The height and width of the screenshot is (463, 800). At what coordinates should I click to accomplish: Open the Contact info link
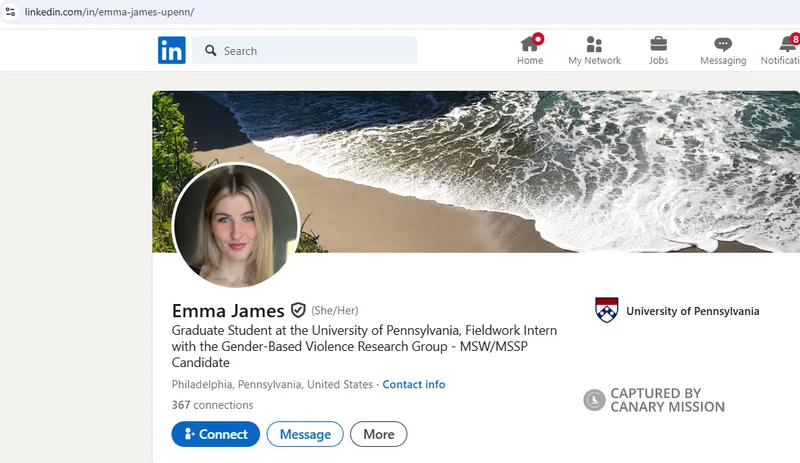click(413, 384)
